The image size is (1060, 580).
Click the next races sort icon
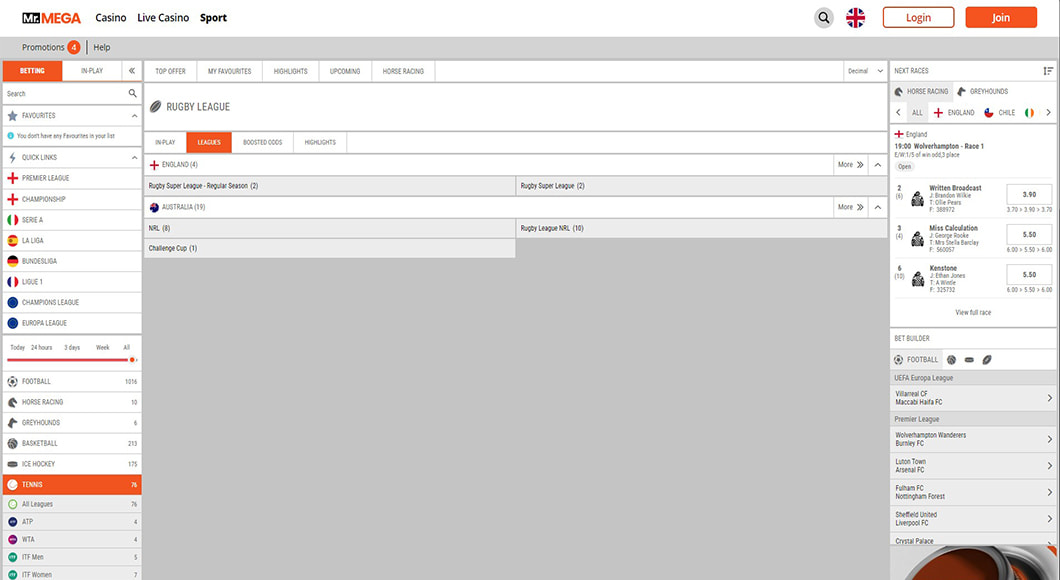(x=1048, y=71)
